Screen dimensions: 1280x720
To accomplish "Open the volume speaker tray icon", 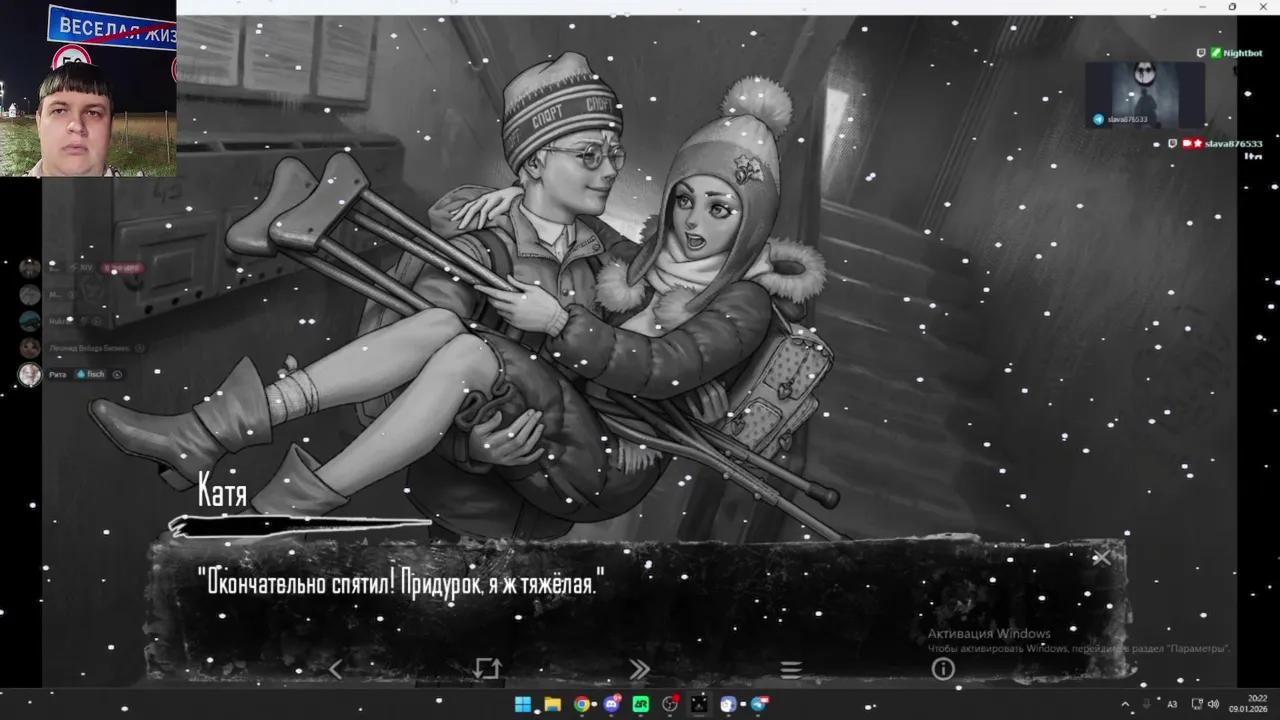I will (1213, 705).
